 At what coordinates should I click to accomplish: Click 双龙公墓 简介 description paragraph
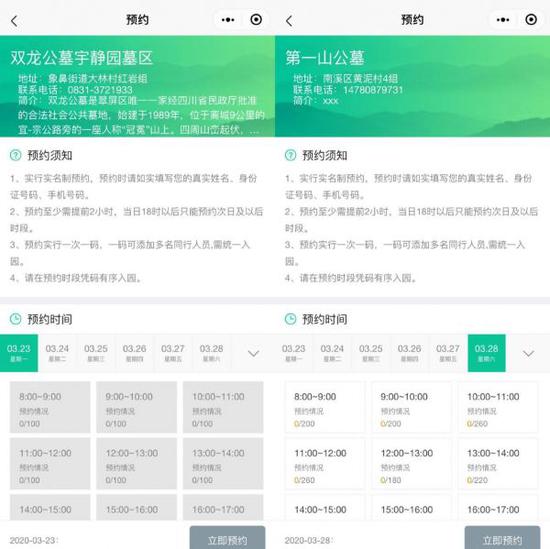click(141, 115)
